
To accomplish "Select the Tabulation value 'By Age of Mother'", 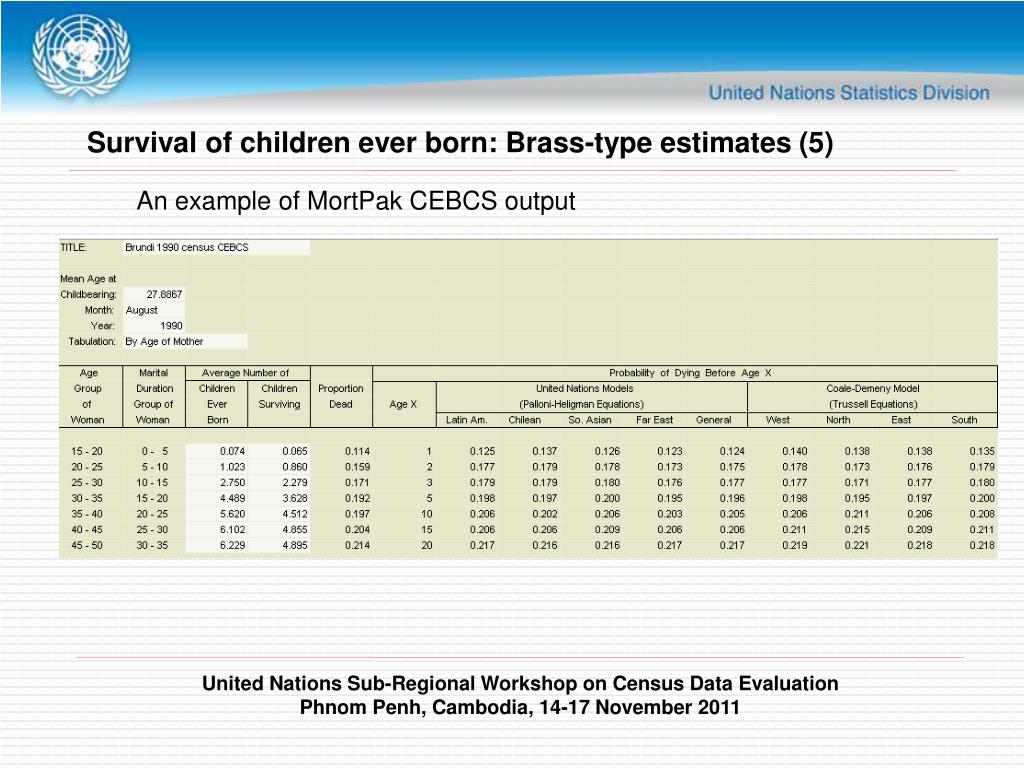I will (x=185, y=342).
